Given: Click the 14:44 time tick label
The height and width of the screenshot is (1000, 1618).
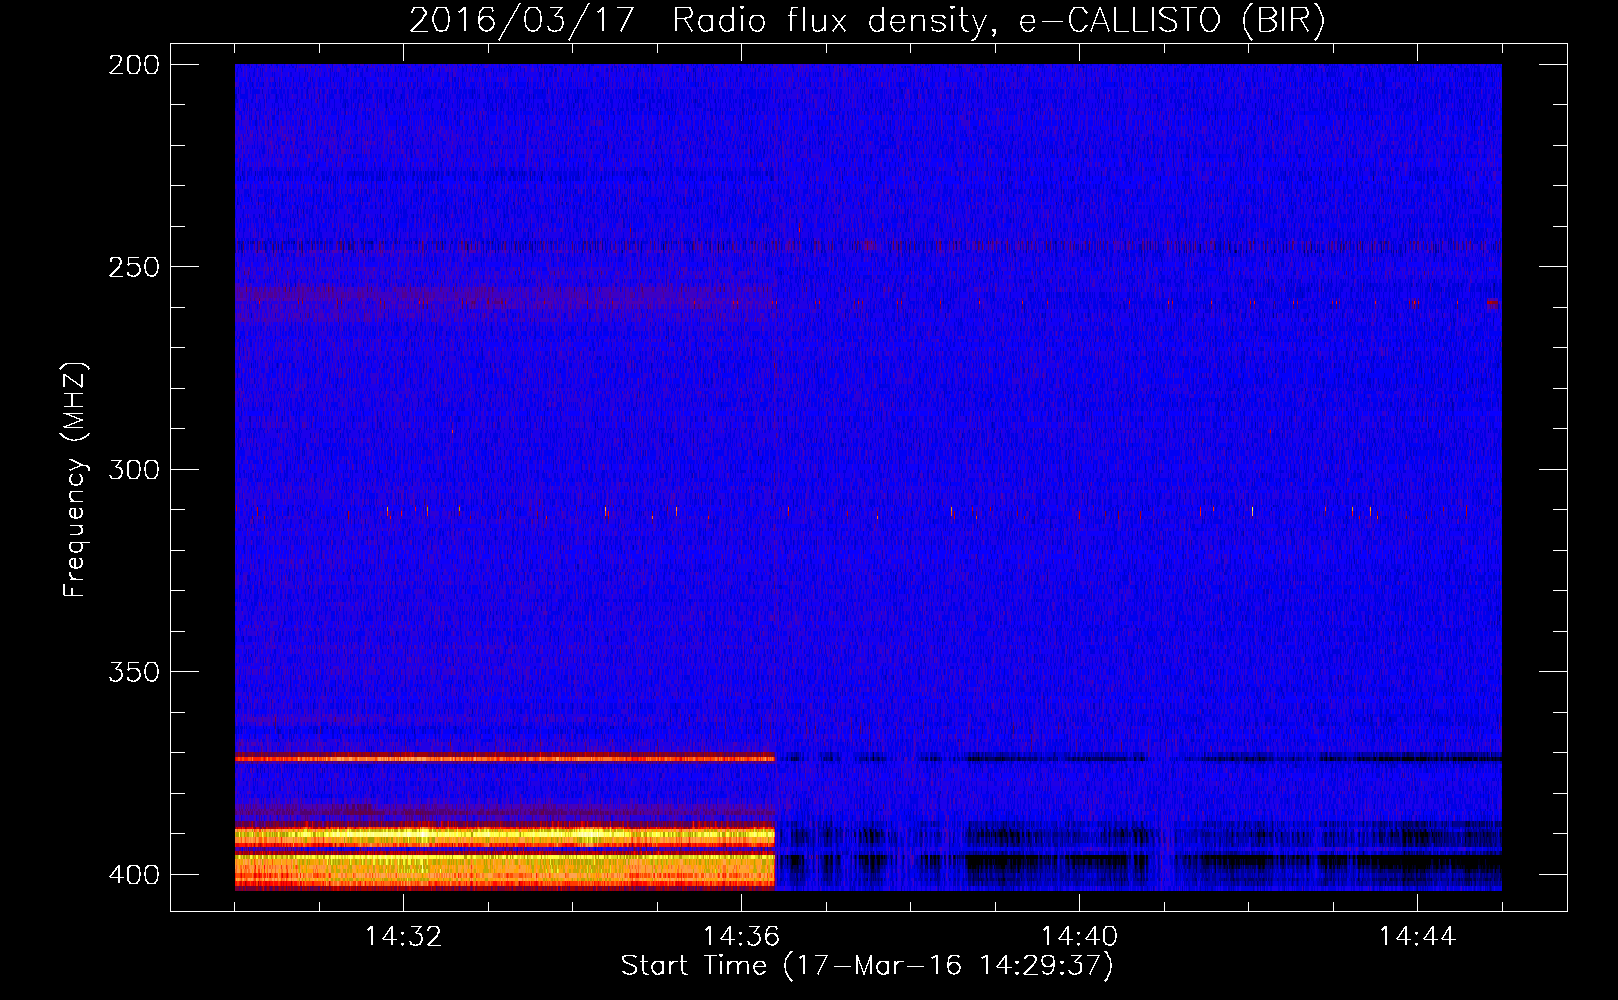Looking at the screenshot, I should pos(1417,937).
